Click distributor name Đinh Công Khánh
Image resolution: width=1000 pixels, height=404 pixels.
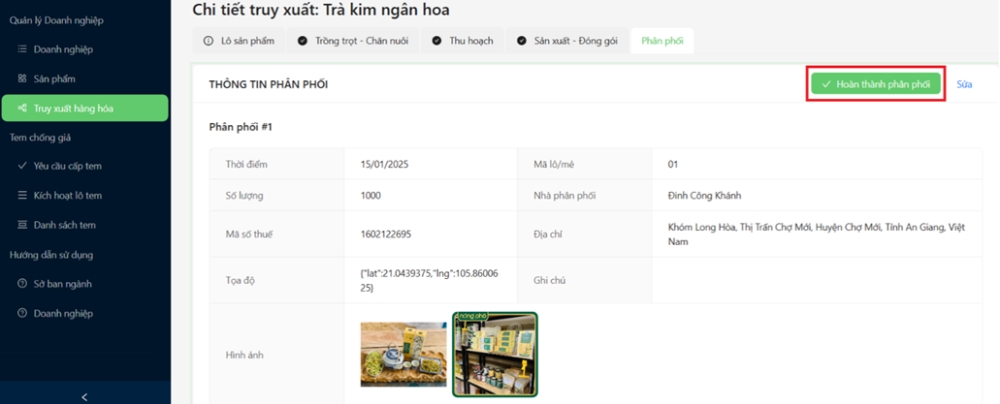[705, 196]
